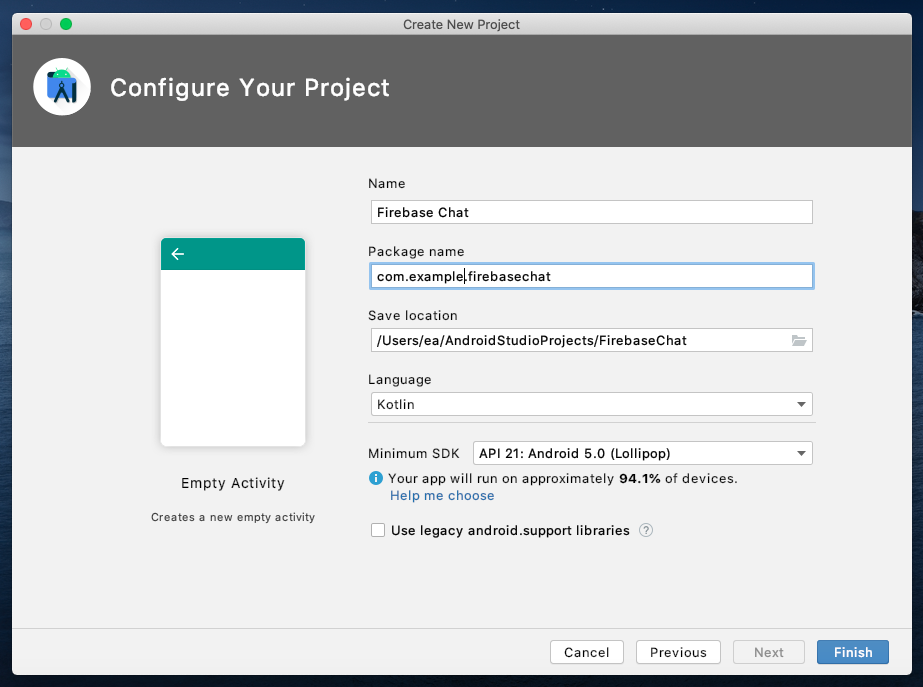The width and height of the screenshot is (923, 687).
Task: Click the Empty Activity label
Action: (233, 483)
